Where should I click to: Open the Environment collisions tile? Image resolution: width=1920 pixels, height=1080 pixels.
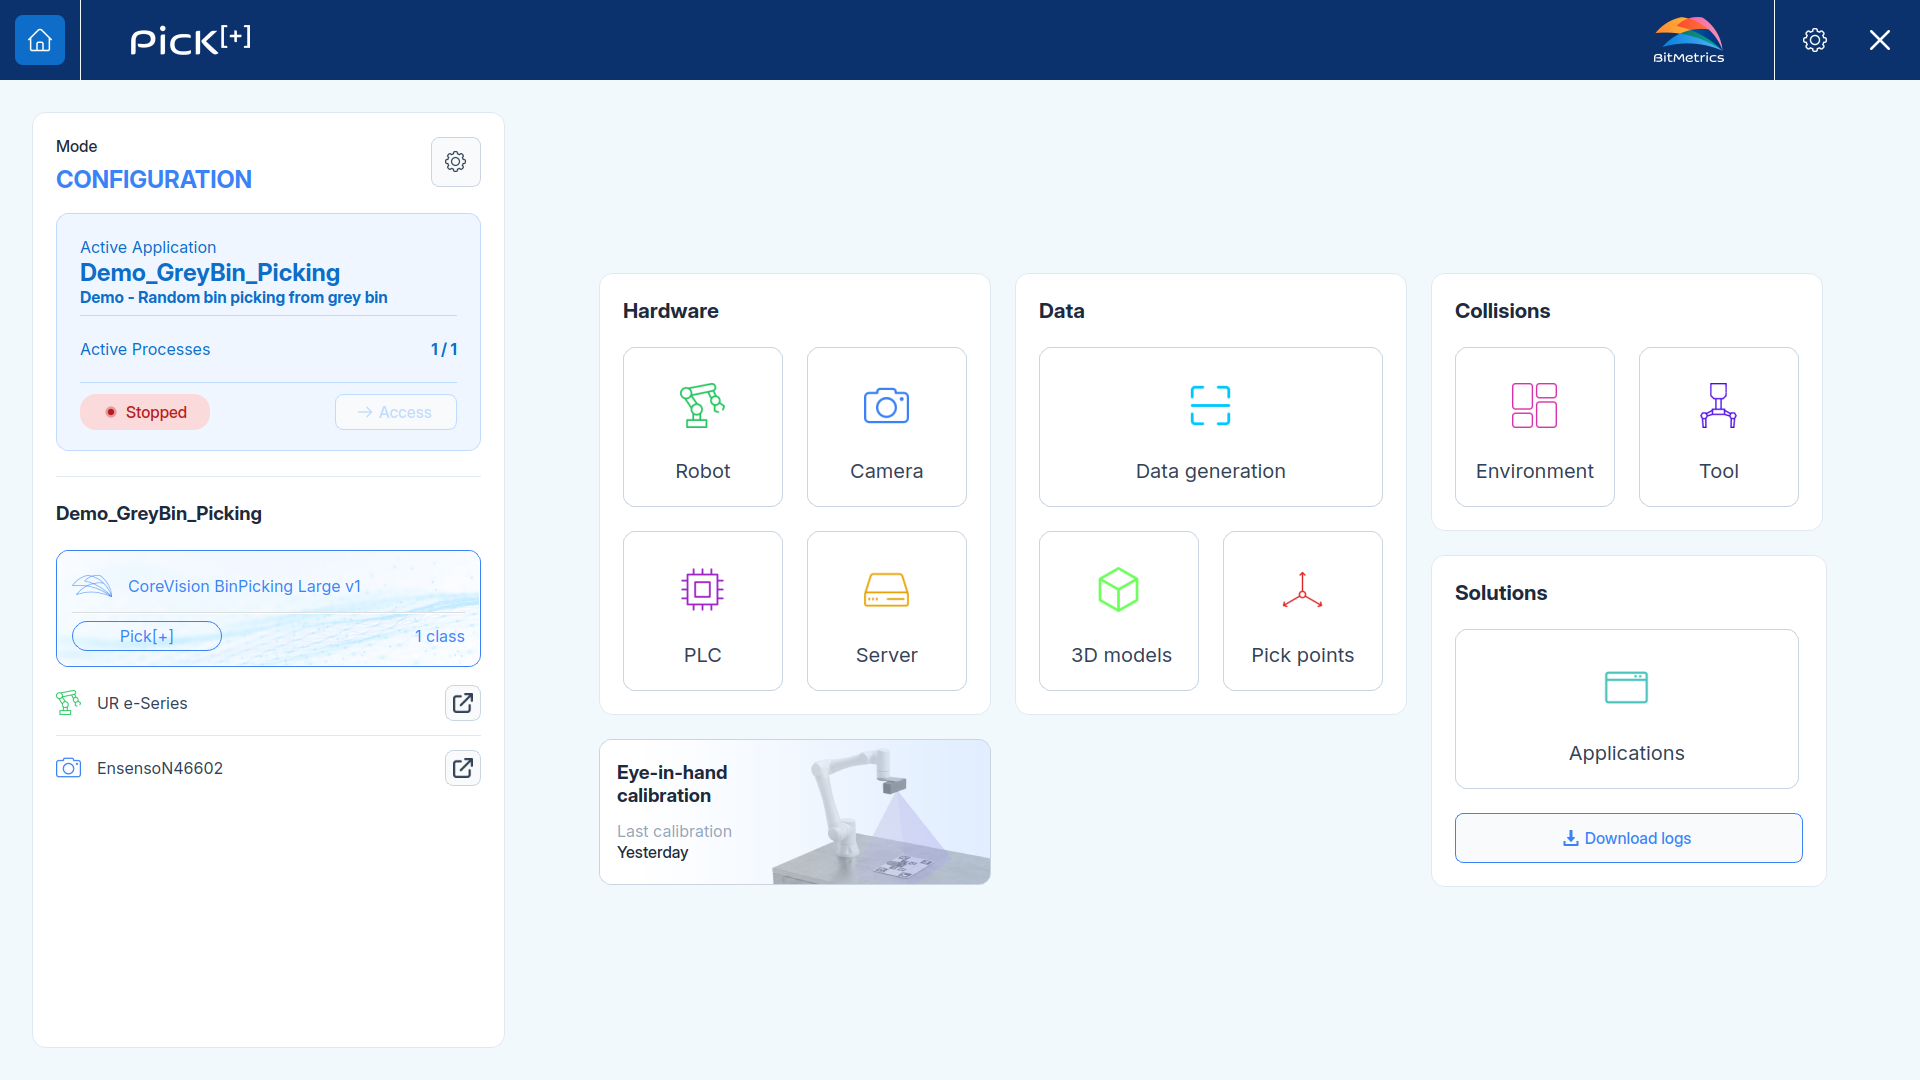pyautogui.click(x=1534, y=427)
